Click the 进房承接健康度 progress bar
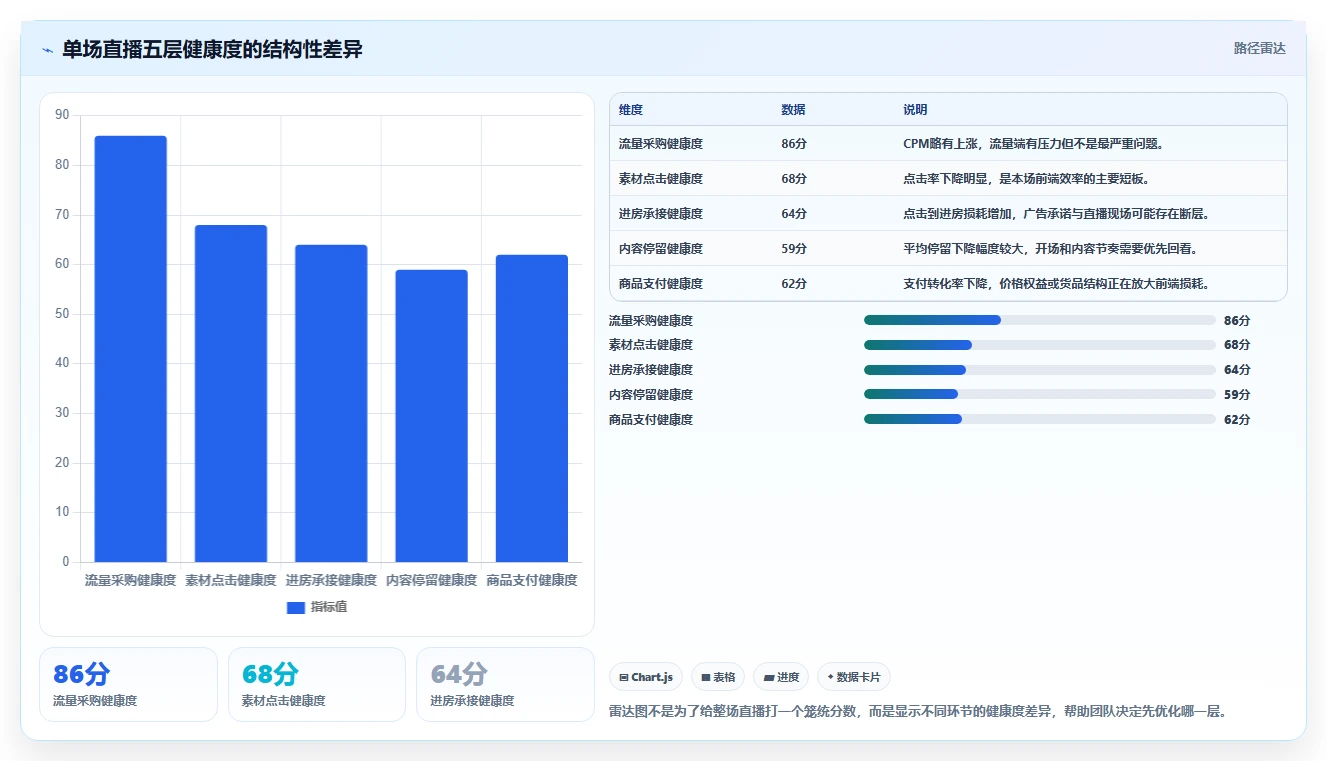 (1040, 370)
